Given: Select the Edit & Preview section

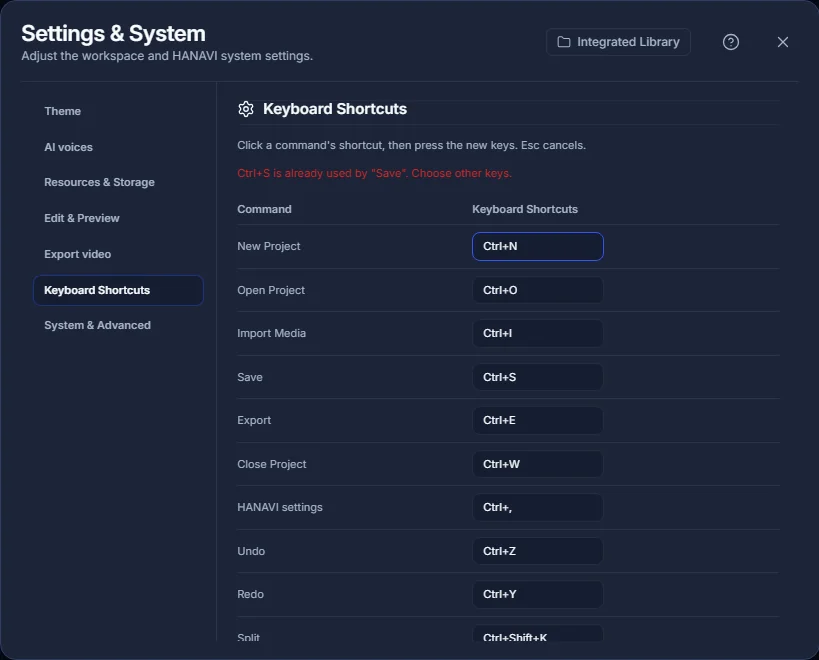Looking at the screenshot, I should click(x=82, y=218).
